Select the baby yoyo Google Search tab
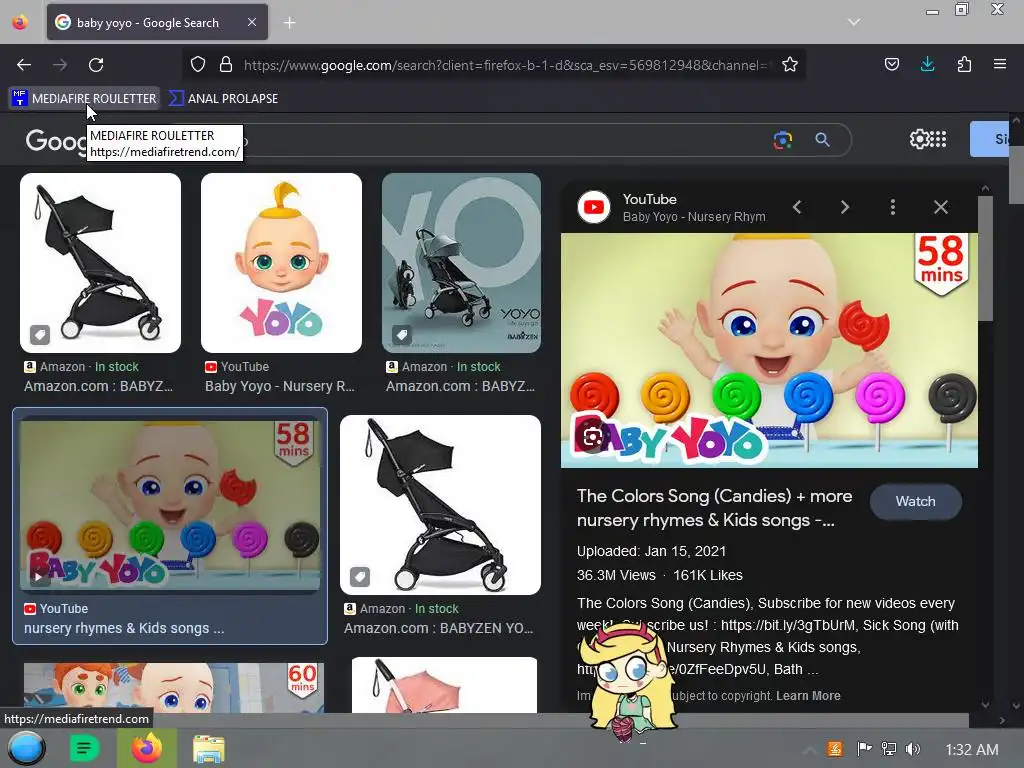This screenshot has width=1024, height=768. [157, 22]
